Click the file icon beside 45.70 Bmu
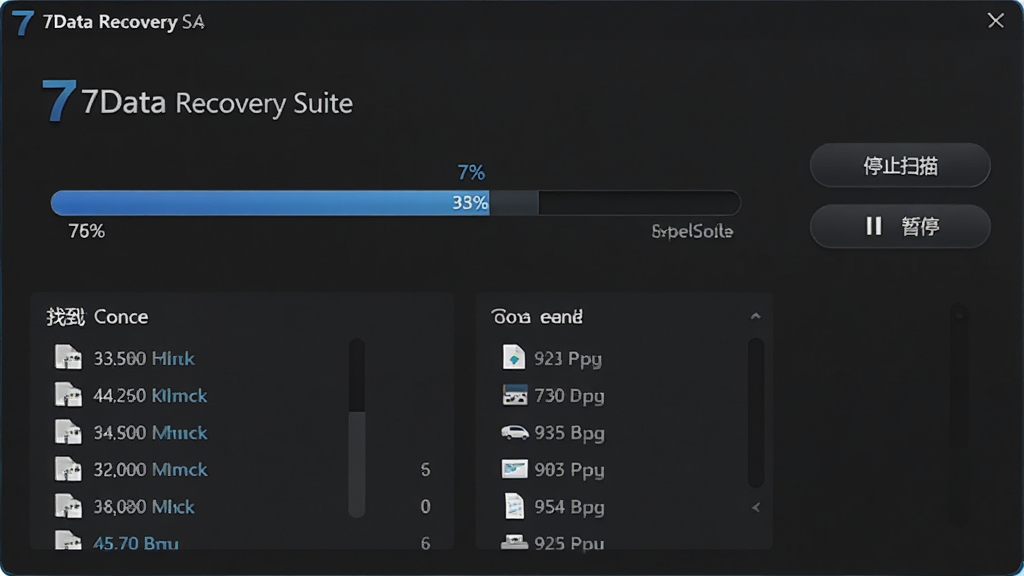This screenshot has height=576, width=1024. point(68,541)
